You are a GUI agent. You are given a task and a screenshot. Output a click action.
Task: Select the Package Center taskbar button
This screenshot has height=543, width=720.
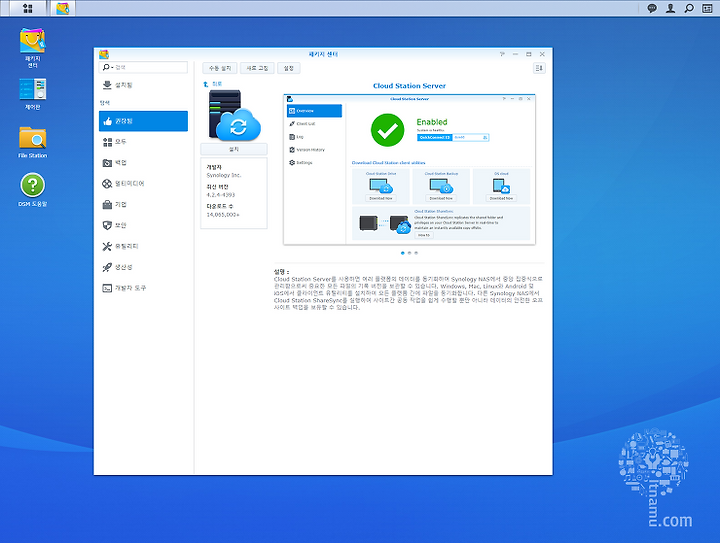(x=62, y=8)
